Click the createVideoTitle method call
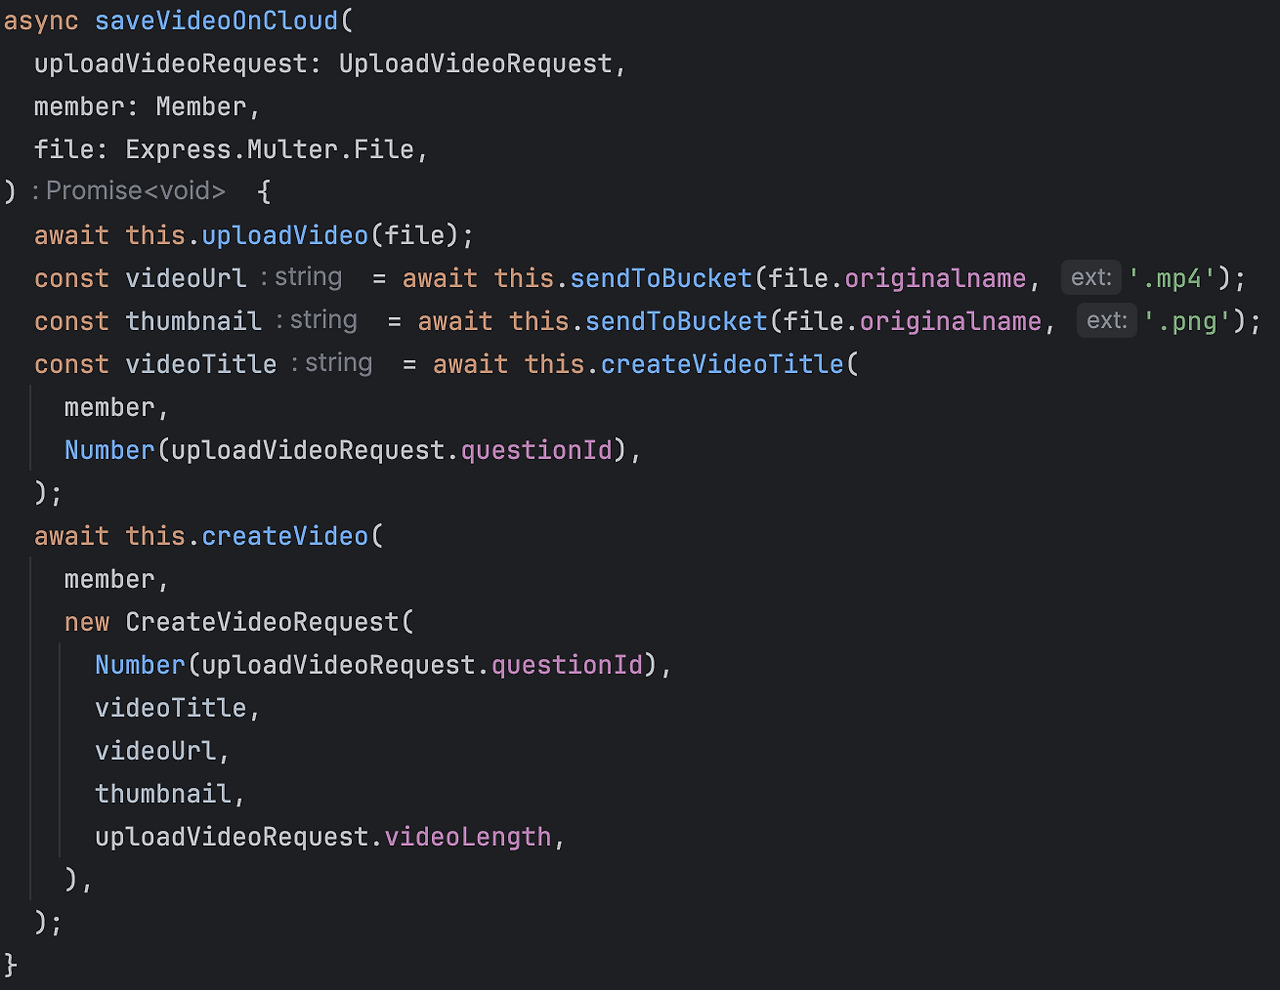 722,365
